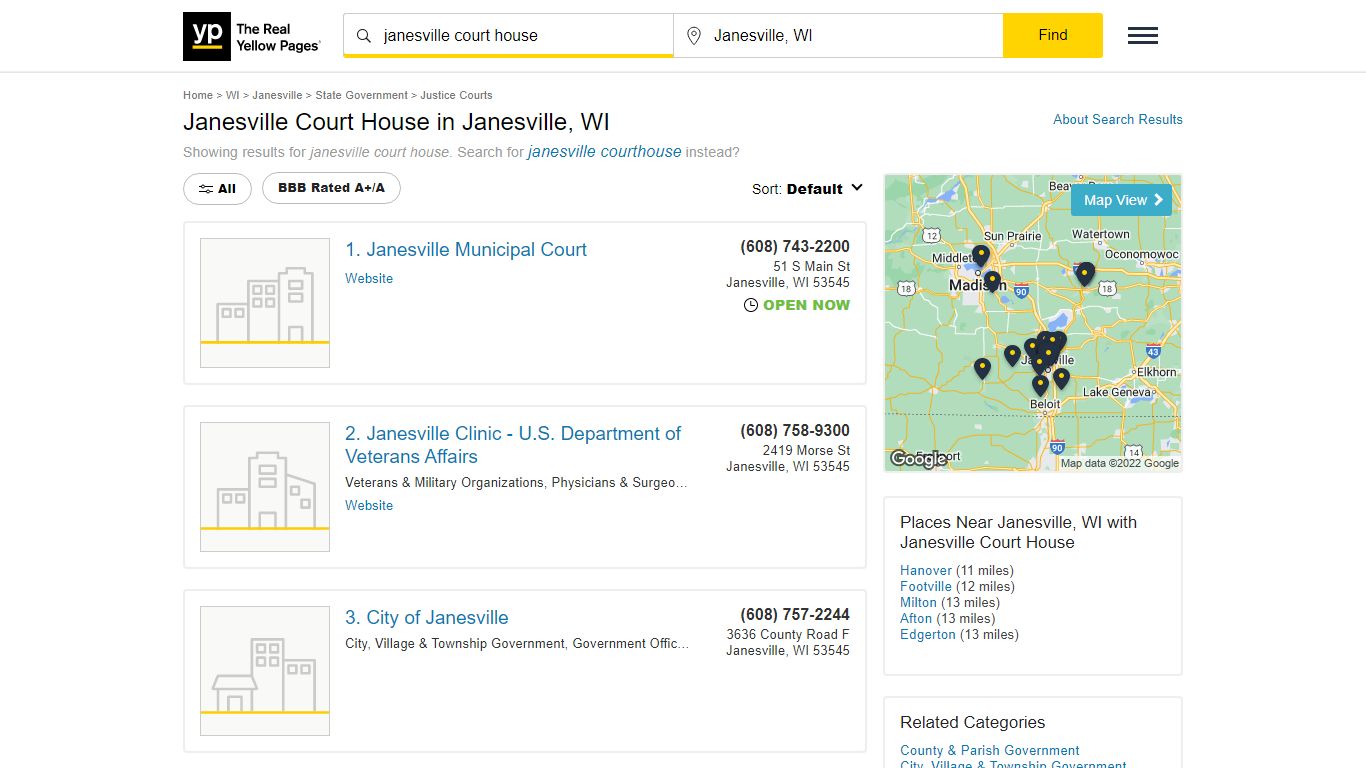Click the phone number (608) 743-2200
This screenshot has height=768, width=1366.
(x=795, y=246)
